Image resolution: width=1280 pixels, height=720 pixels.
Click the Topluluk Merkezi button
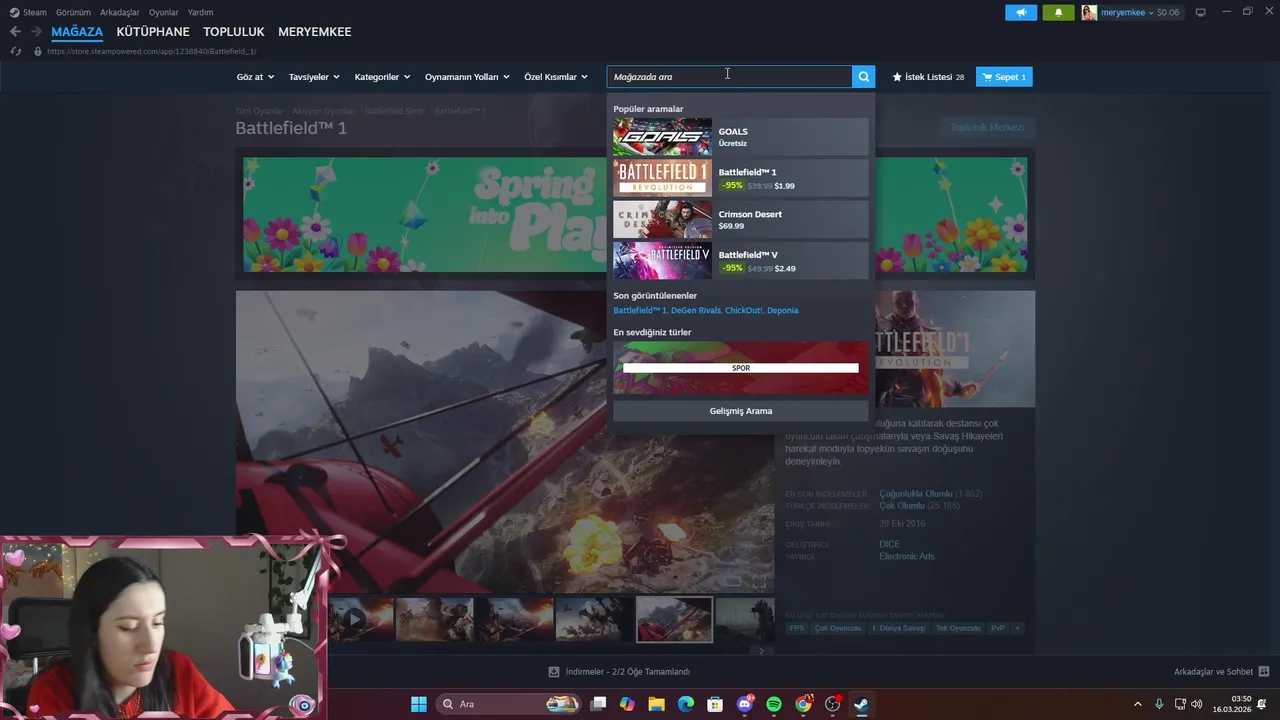(987, 127)
